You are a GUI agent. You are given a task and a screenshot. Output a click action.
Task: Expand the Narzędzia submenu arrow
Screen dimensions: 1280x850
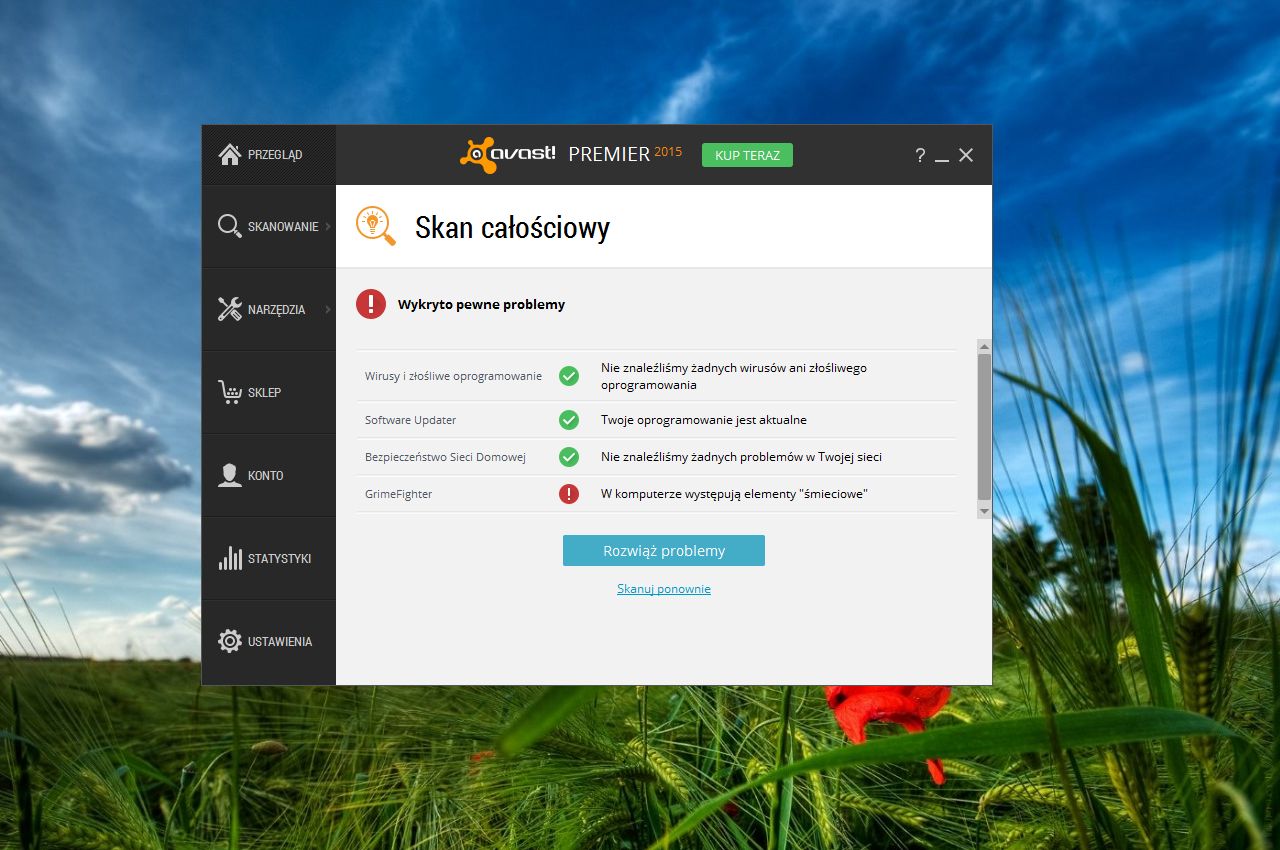coord(328,309)
